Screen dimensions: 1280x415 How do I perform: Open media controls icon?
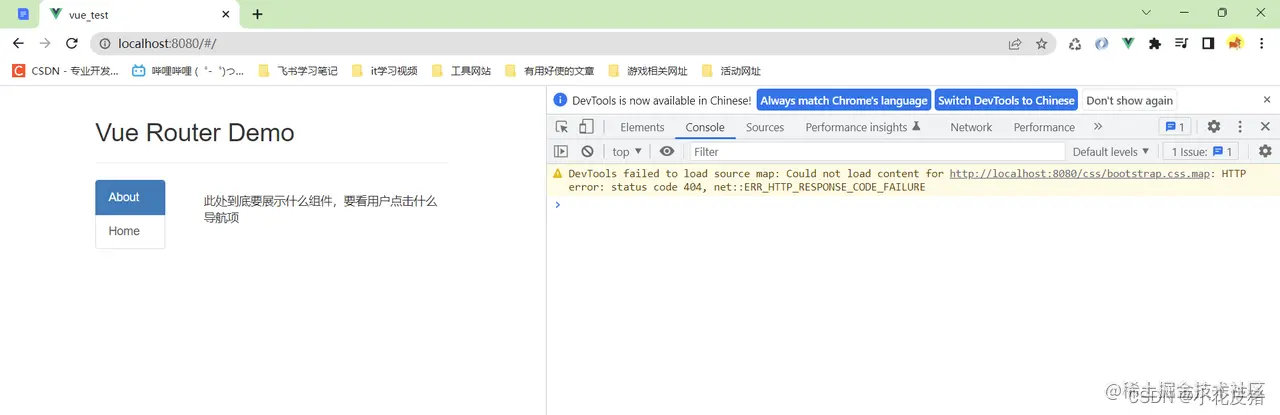point(1181,43)
